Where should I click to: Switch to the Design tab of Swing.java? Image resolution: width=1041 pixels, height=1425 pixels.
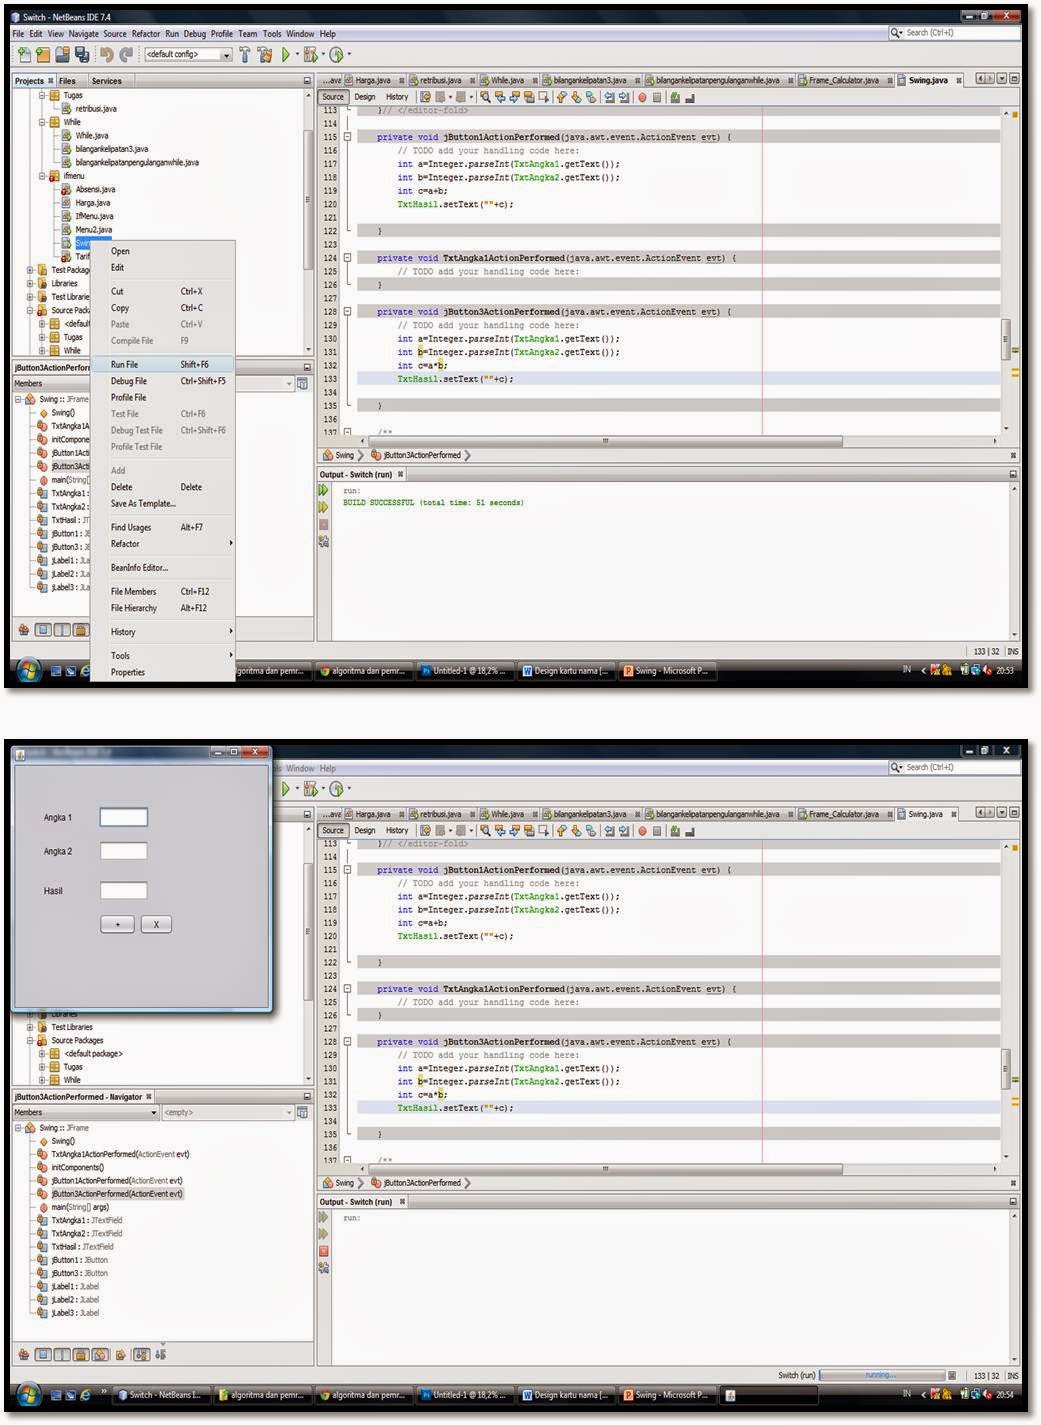click(364, 97)
